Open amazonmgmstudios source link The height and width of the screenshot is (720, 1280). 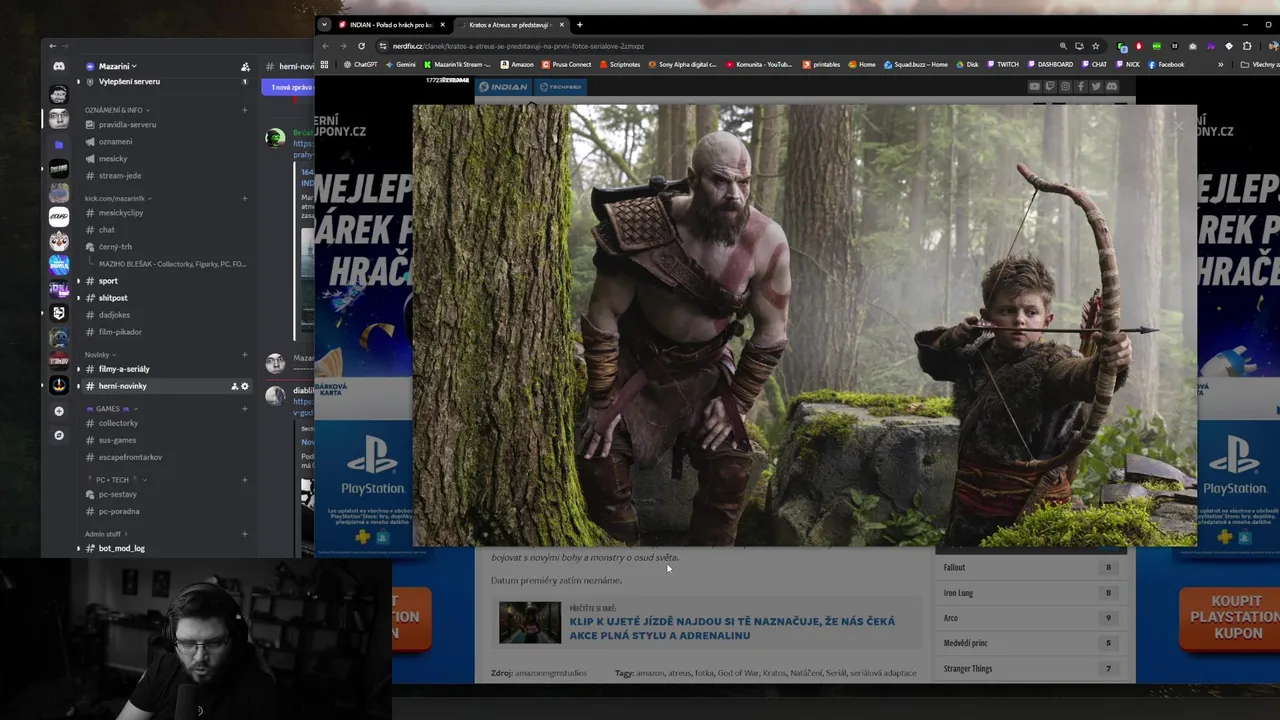(551, 673)
